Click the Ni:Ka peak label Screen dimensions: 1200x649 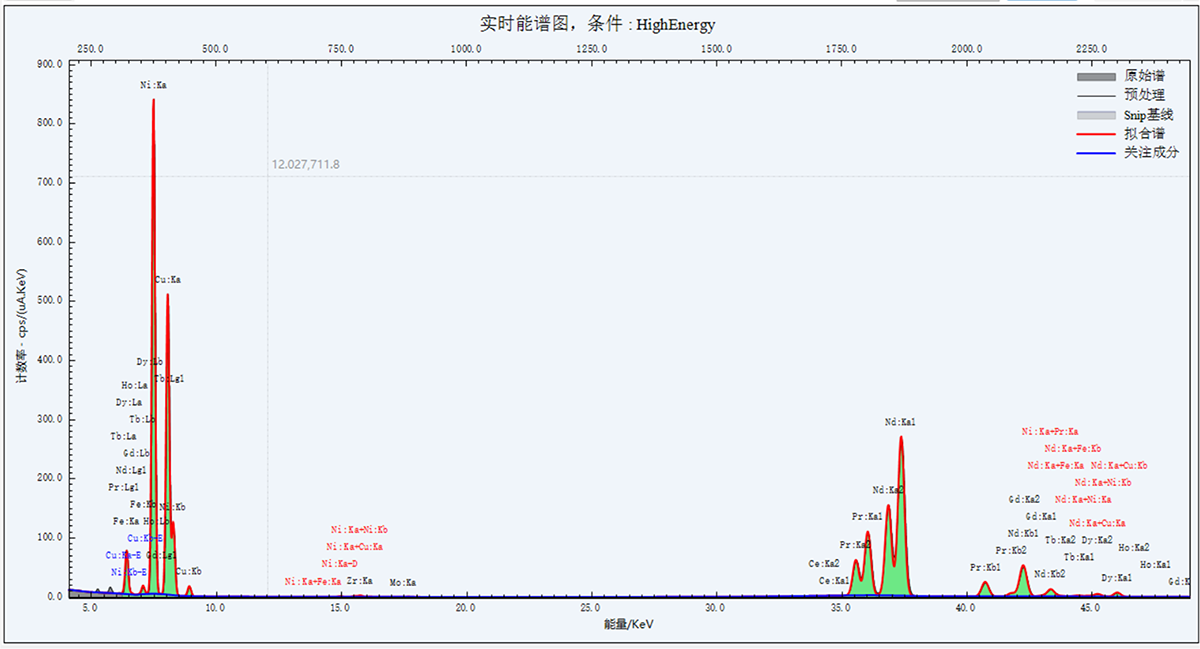tap(153, 86)
